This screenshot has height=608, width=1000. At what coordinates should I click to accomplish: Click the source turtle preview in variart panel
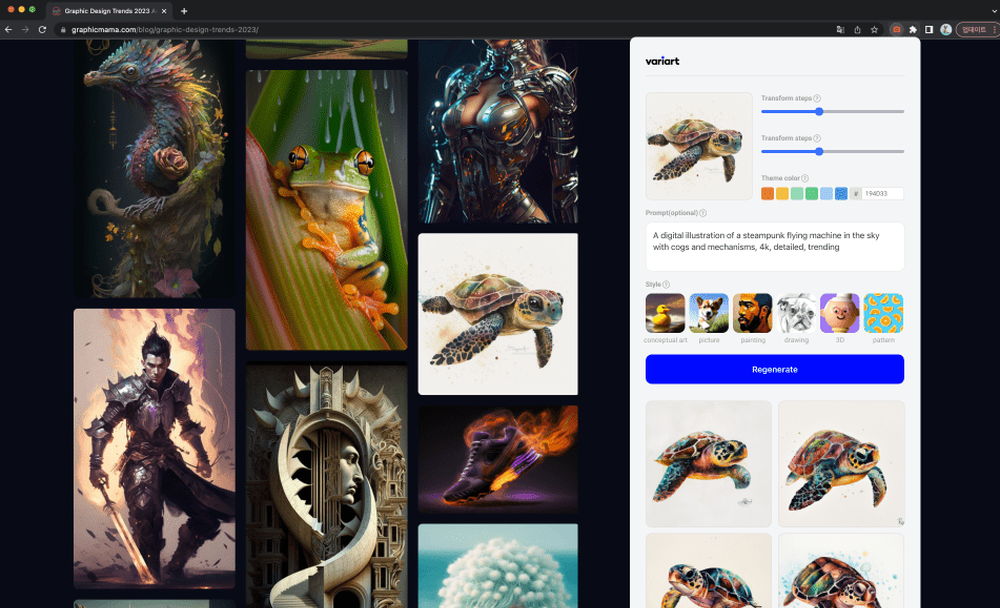(699, 146)
